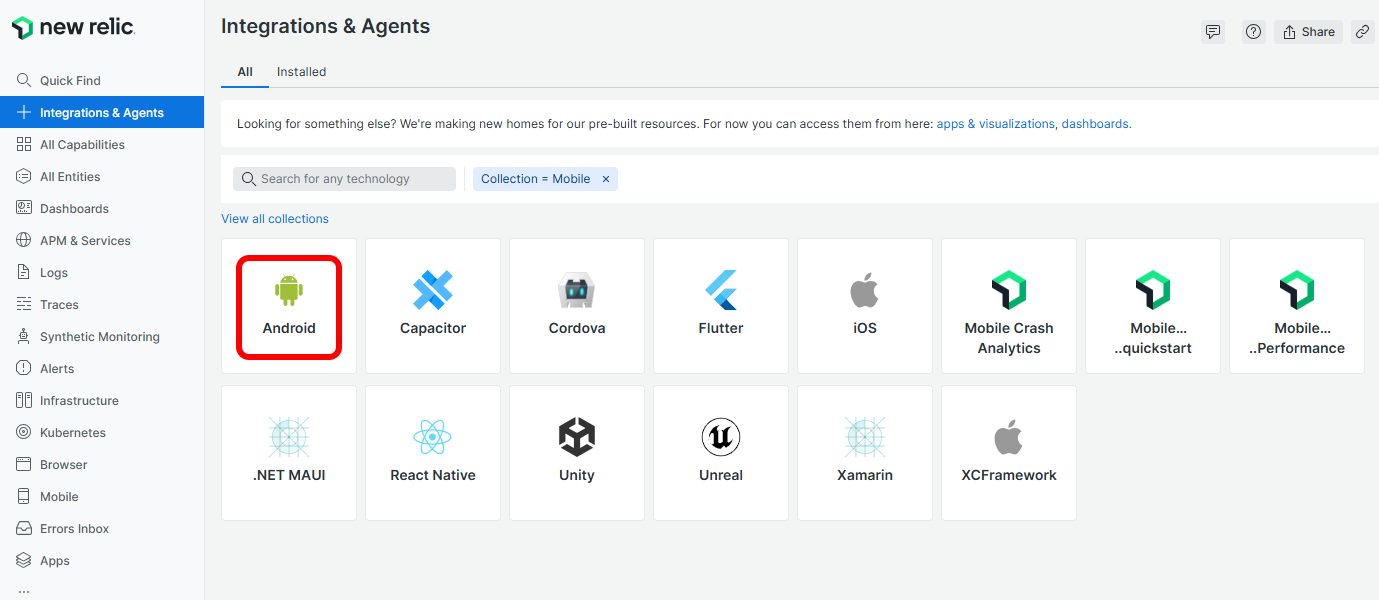This screenshot has width=1379, height=600.
Task: Select the .NET MAUI integration card
Action: point(289,453)
